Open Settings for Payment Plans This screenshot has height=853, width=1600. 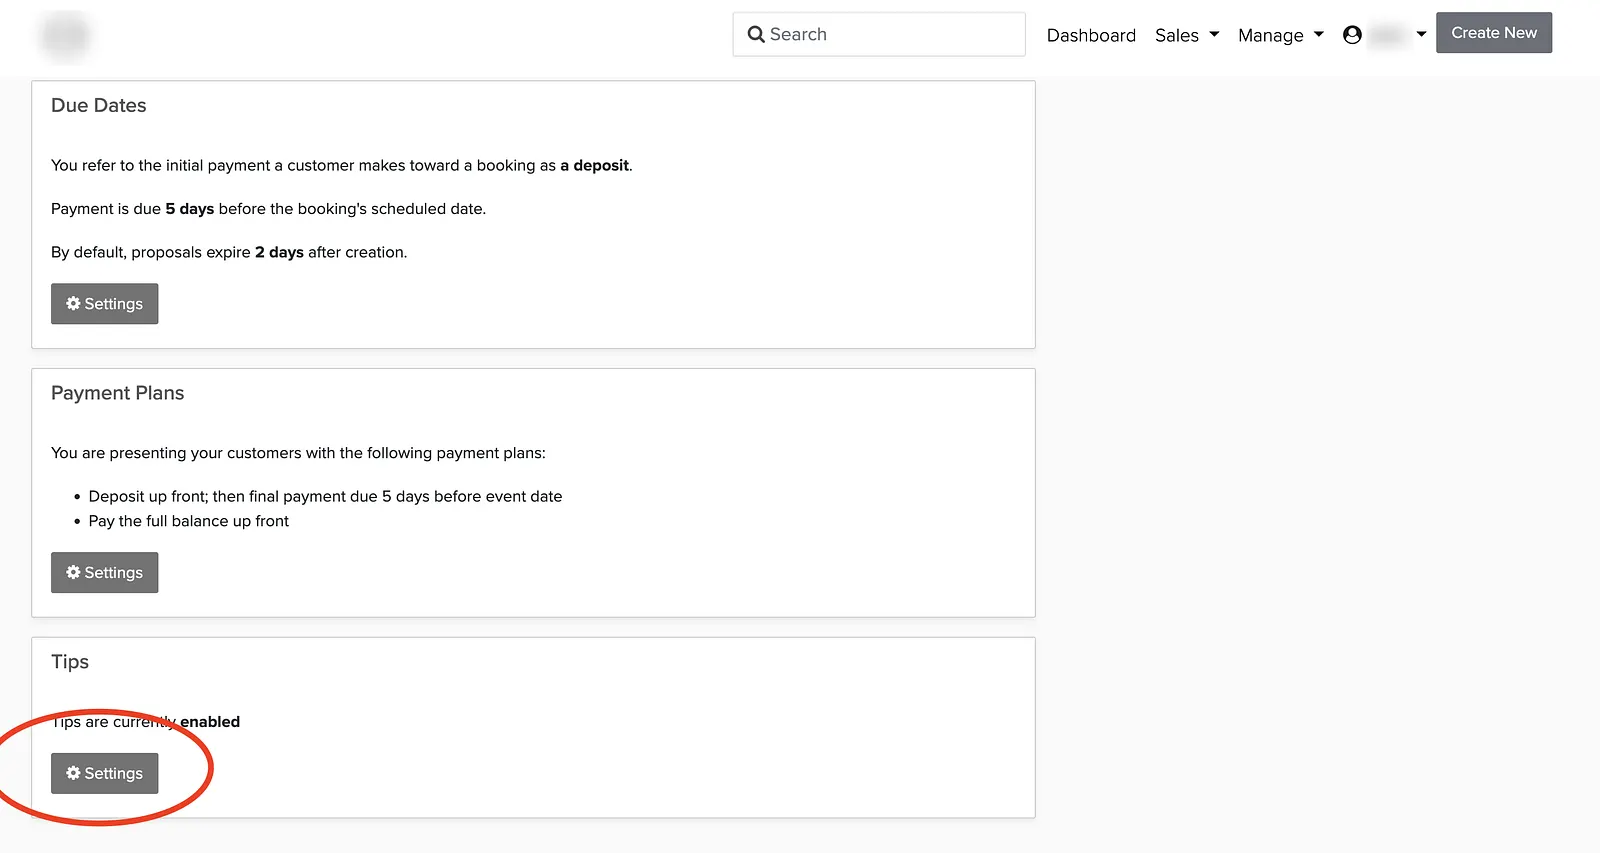(x=105, y=573)
